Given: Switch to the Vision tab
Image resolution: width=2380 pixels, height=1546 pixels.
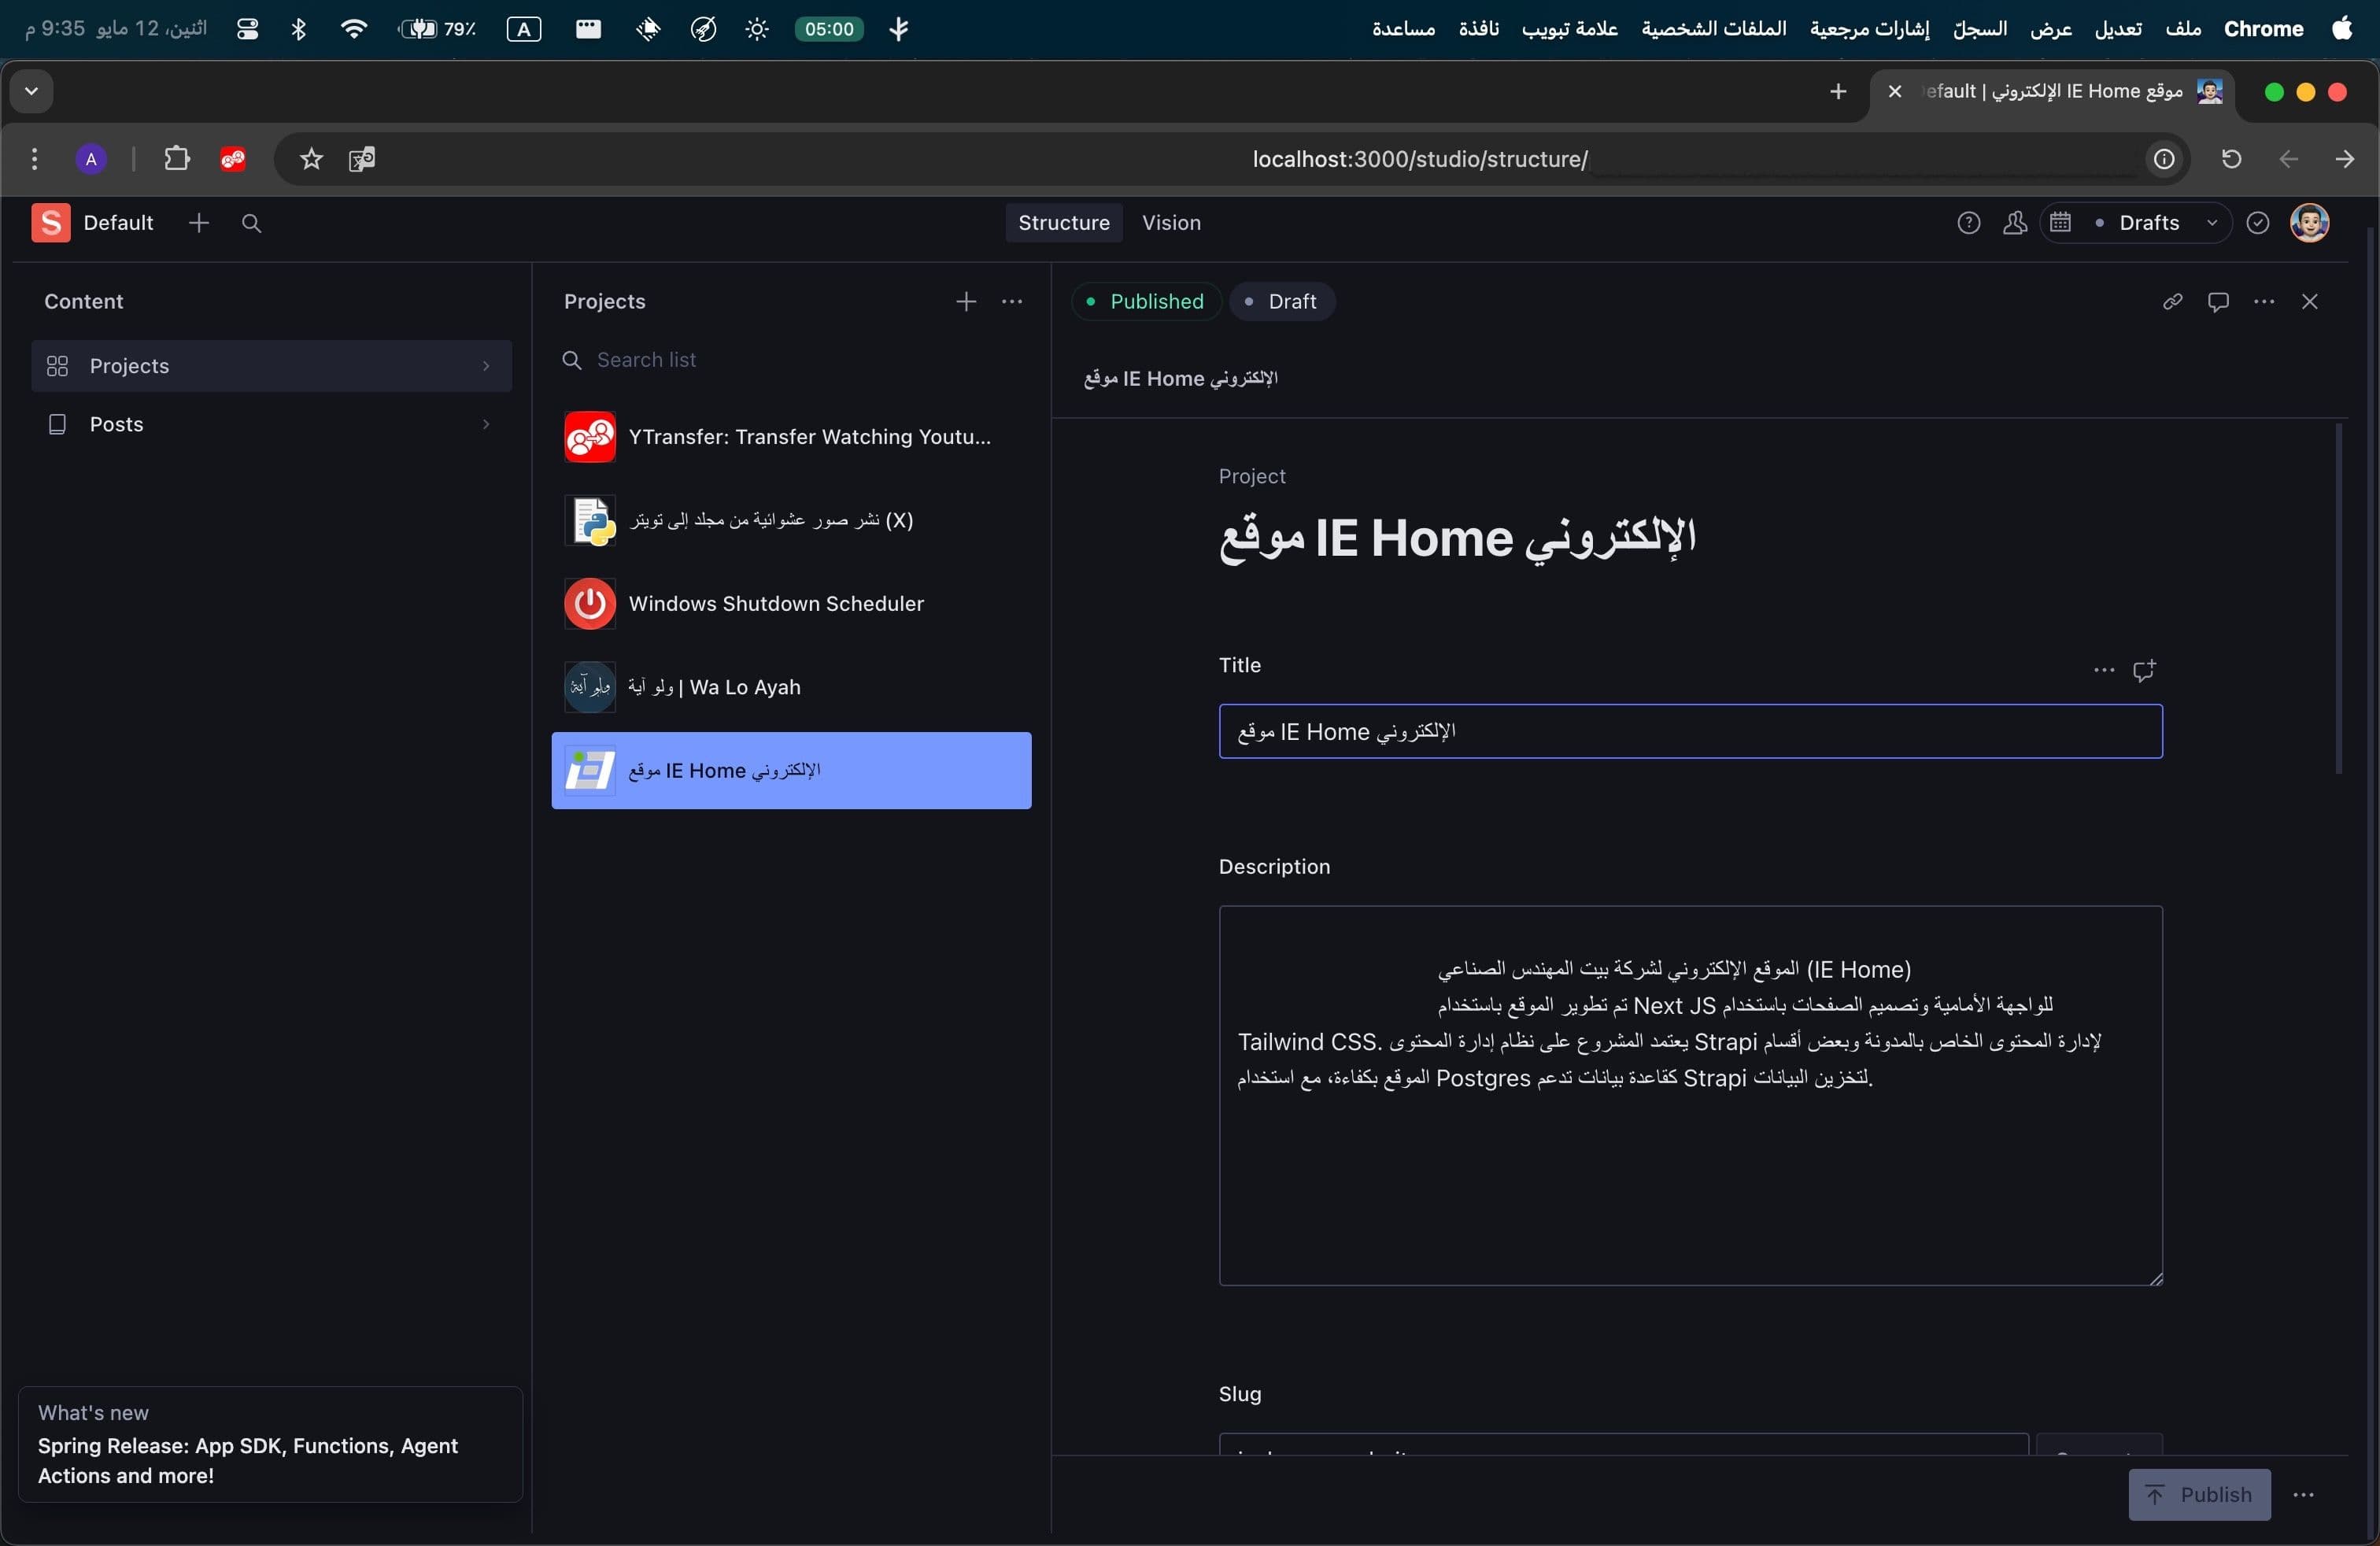Looking at the screenshot, I should click(1171, 223).
